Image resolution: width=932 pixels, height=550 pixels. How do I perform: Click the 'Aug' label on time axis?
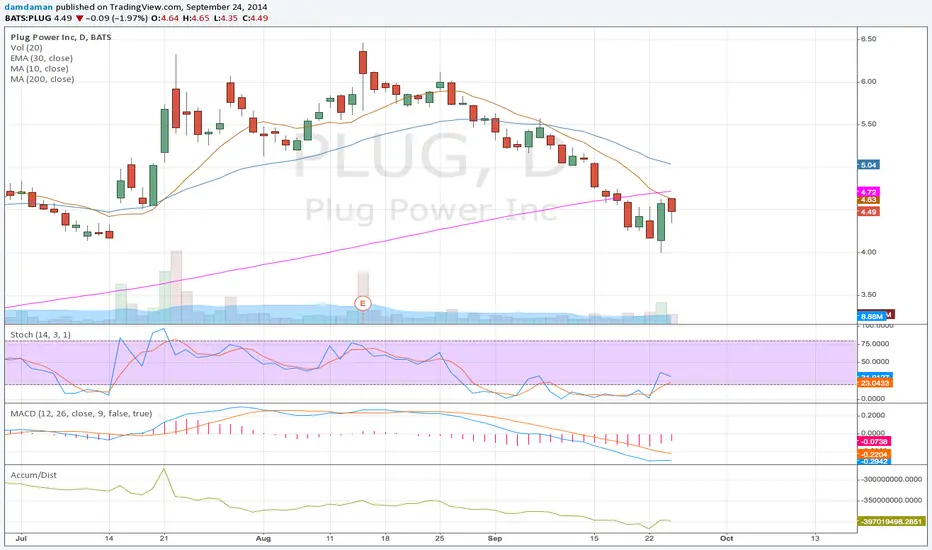click(x=263, y=538)
